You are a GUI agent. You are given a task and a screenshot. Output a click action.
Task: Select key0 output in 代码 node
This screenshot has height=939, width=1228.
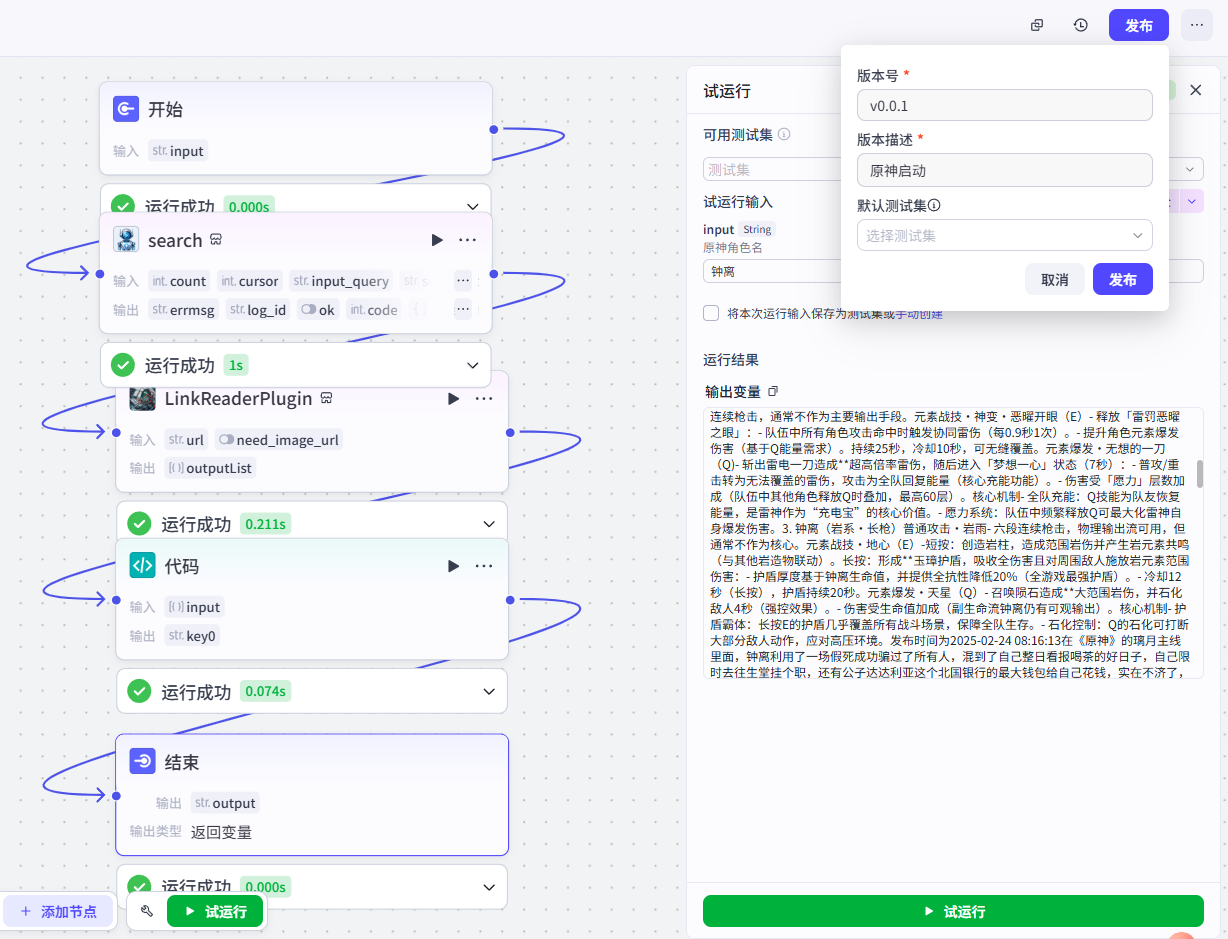[x=191, y=636]
